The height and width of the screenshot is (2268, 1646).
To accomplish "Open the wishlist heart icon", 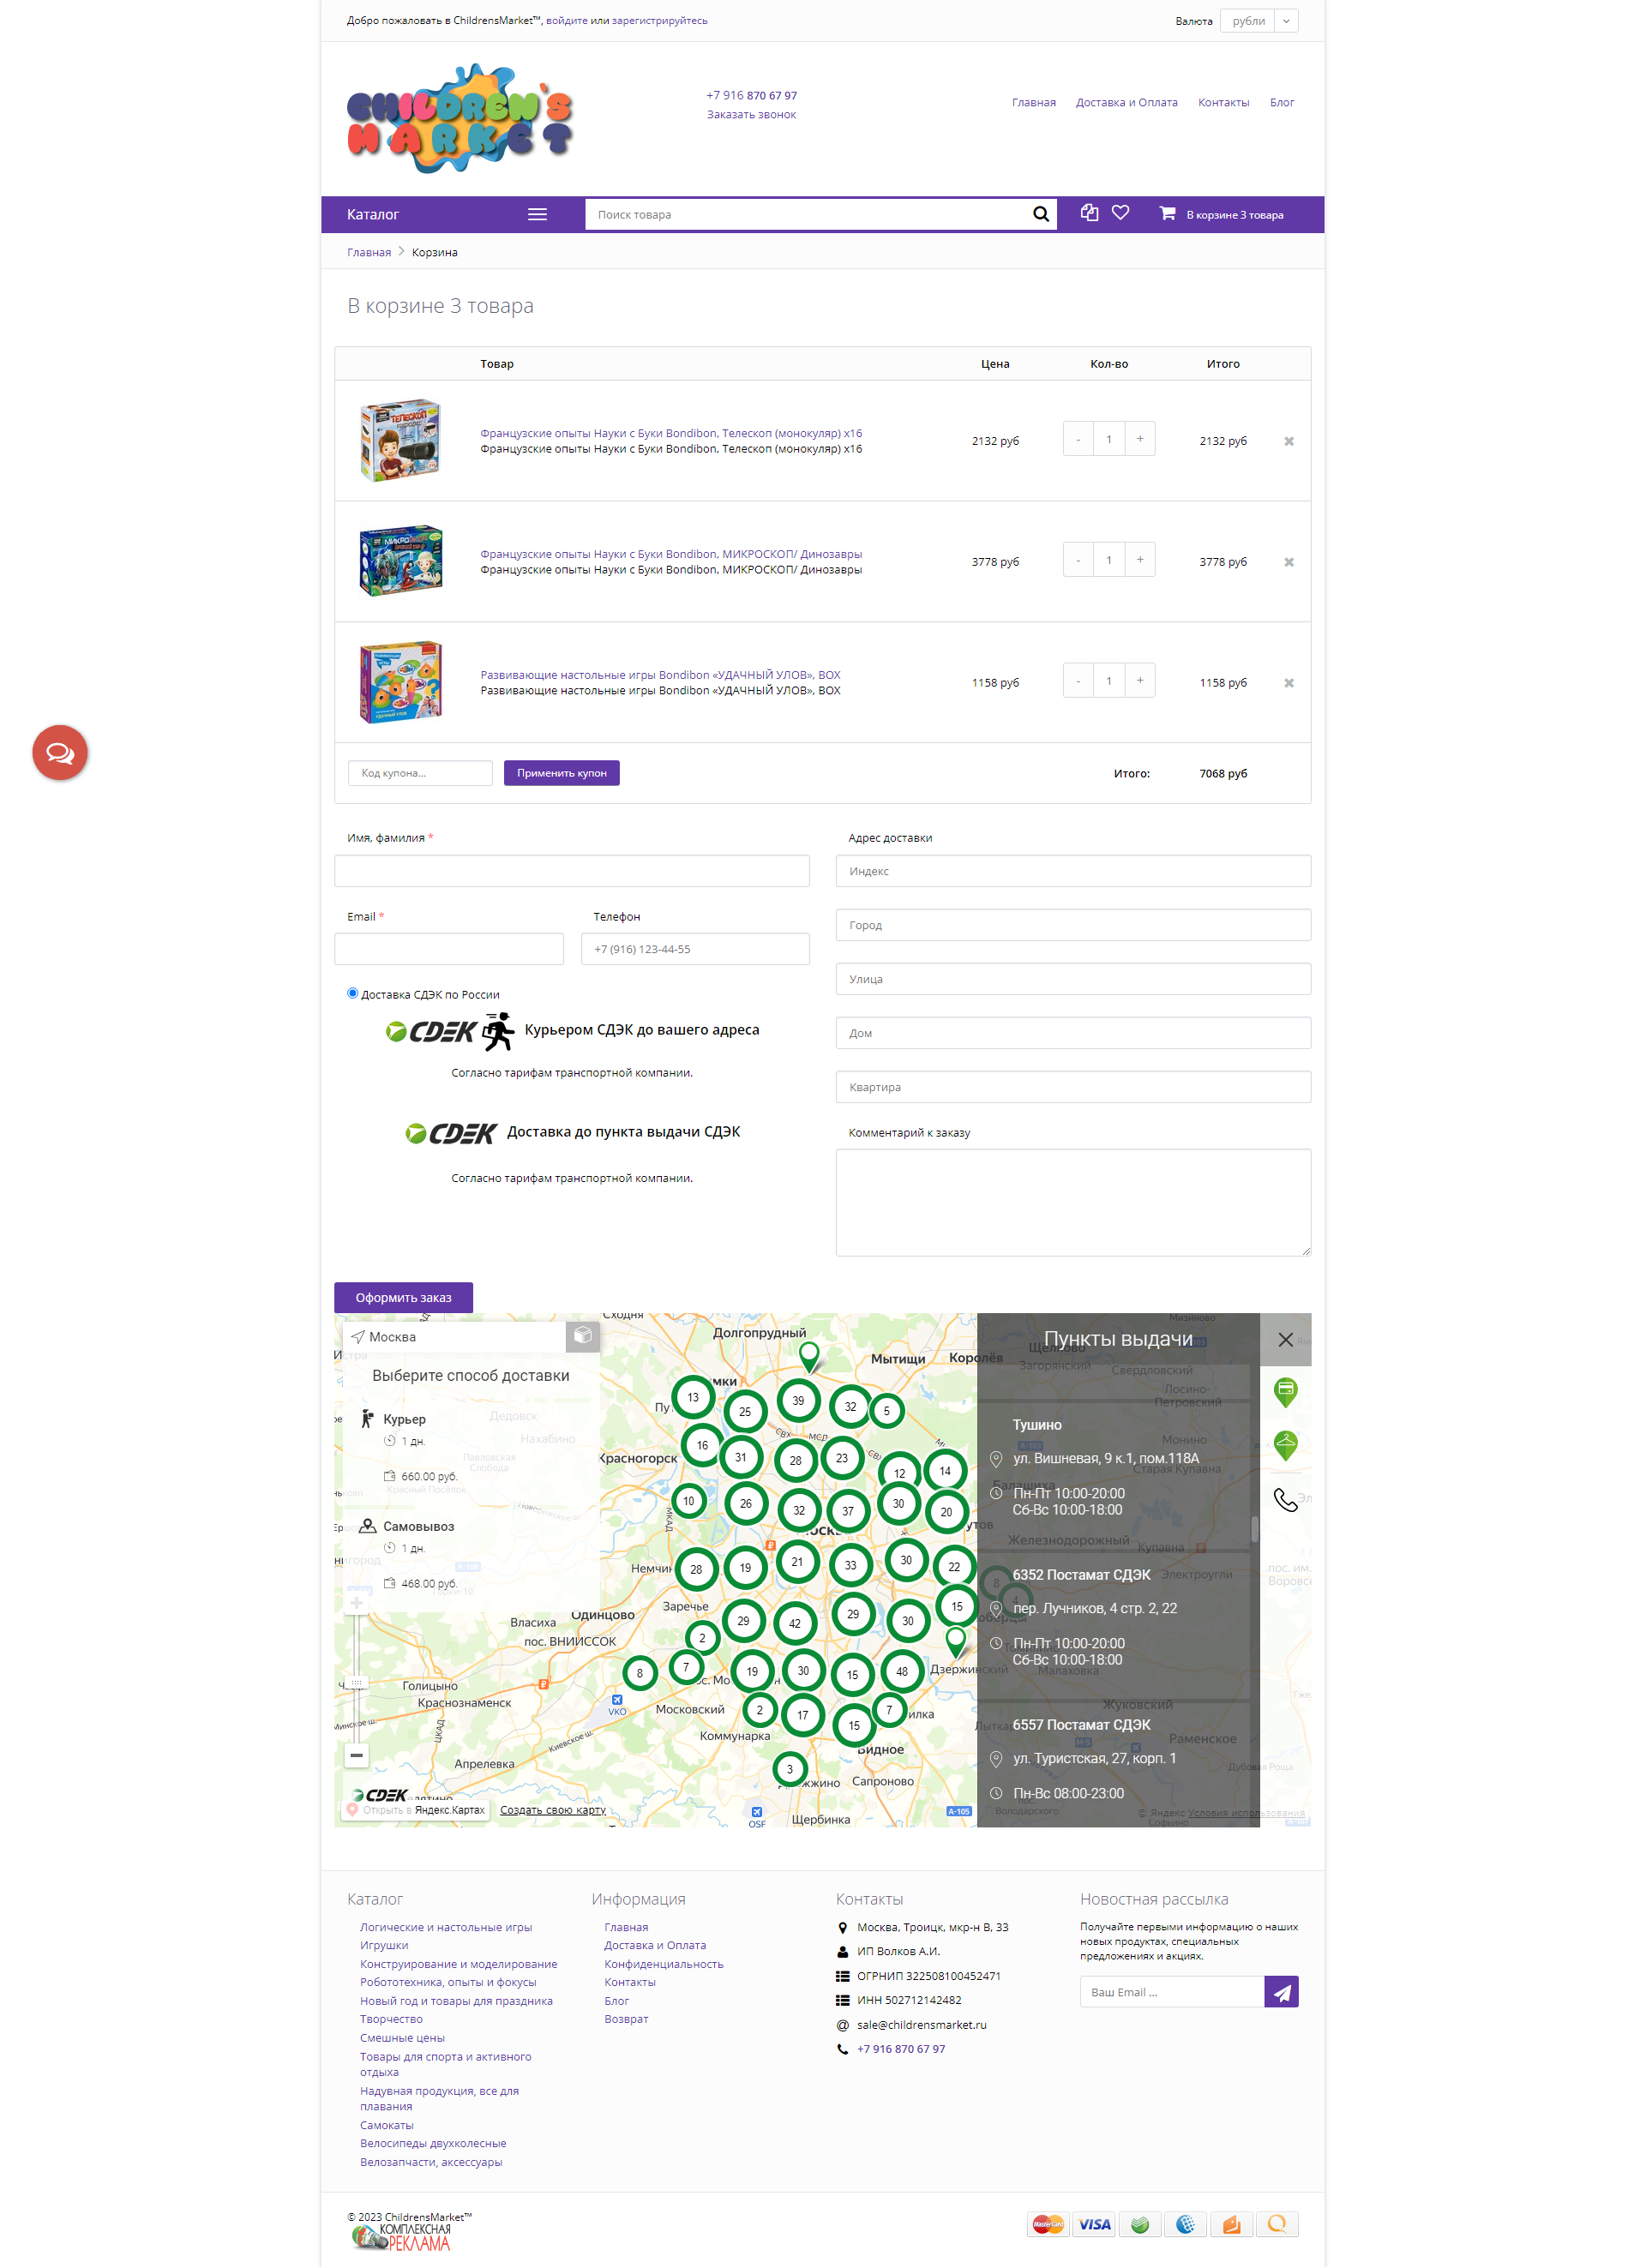I will [x=1120, y=213].
